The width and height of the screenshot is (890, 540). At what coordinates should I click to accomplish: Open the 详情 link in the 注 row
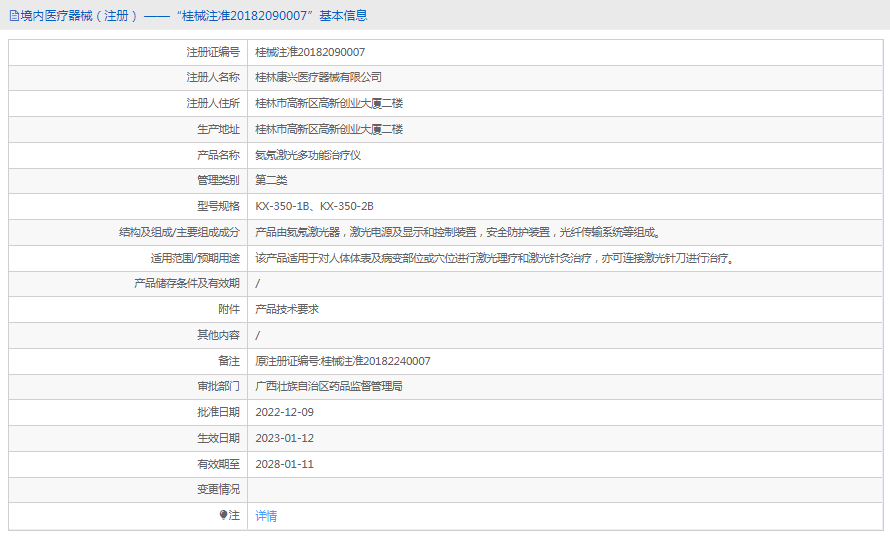pyautogui.click(x=266, y=516)
